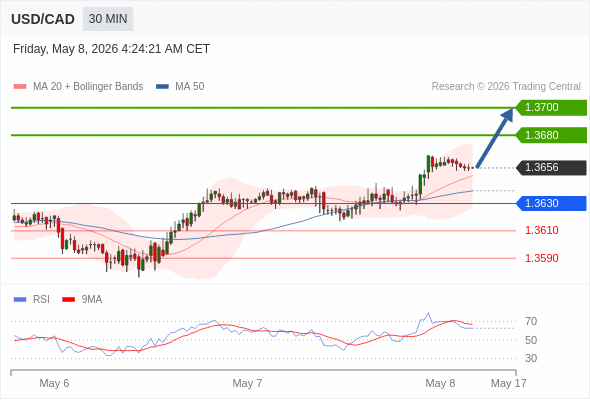The height and width of the screenshot is (400, 590).
Task: Click the black 1.3656 current price tag
Action: tap(551, 167)
